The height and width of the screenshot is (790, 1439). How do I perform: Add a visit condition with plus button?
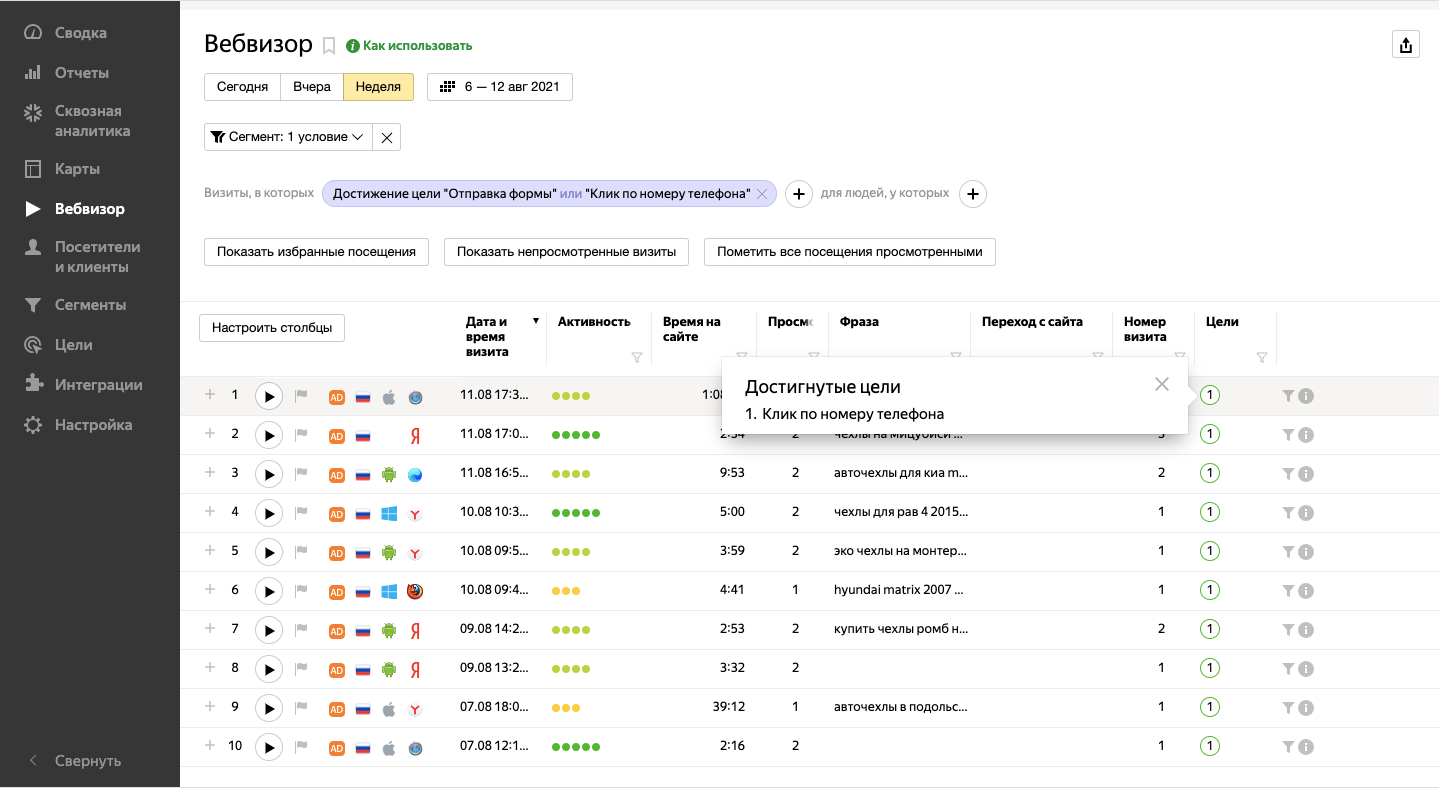click(x=798, y=194)
